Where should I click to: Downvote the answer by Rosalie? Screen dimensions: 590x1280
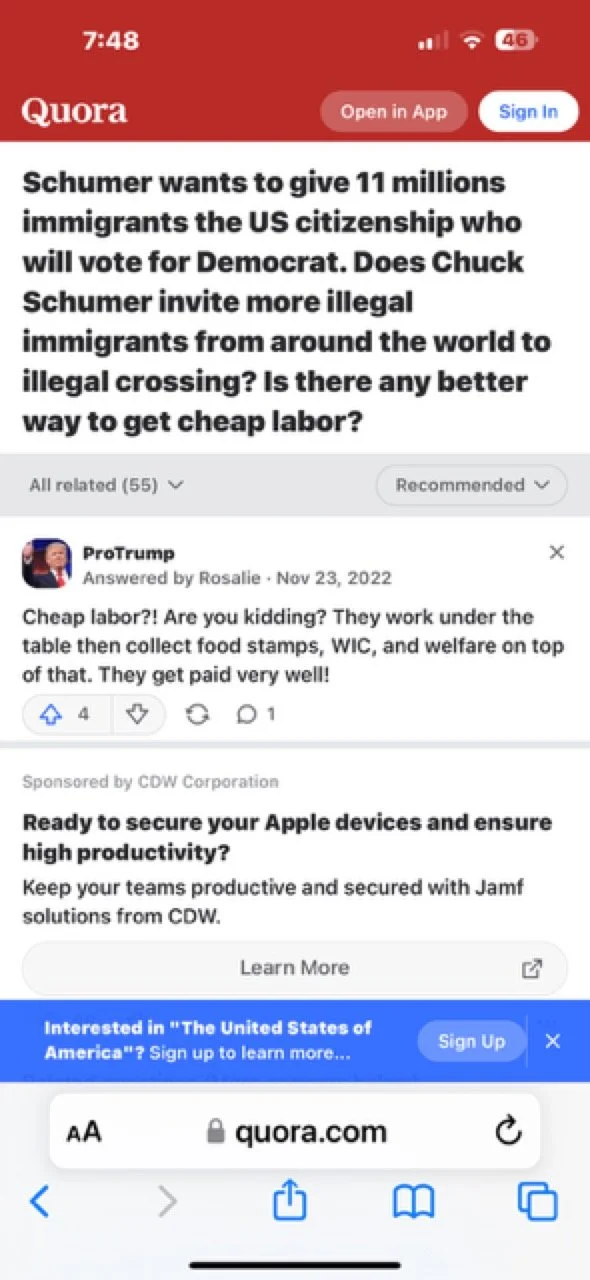138,715
